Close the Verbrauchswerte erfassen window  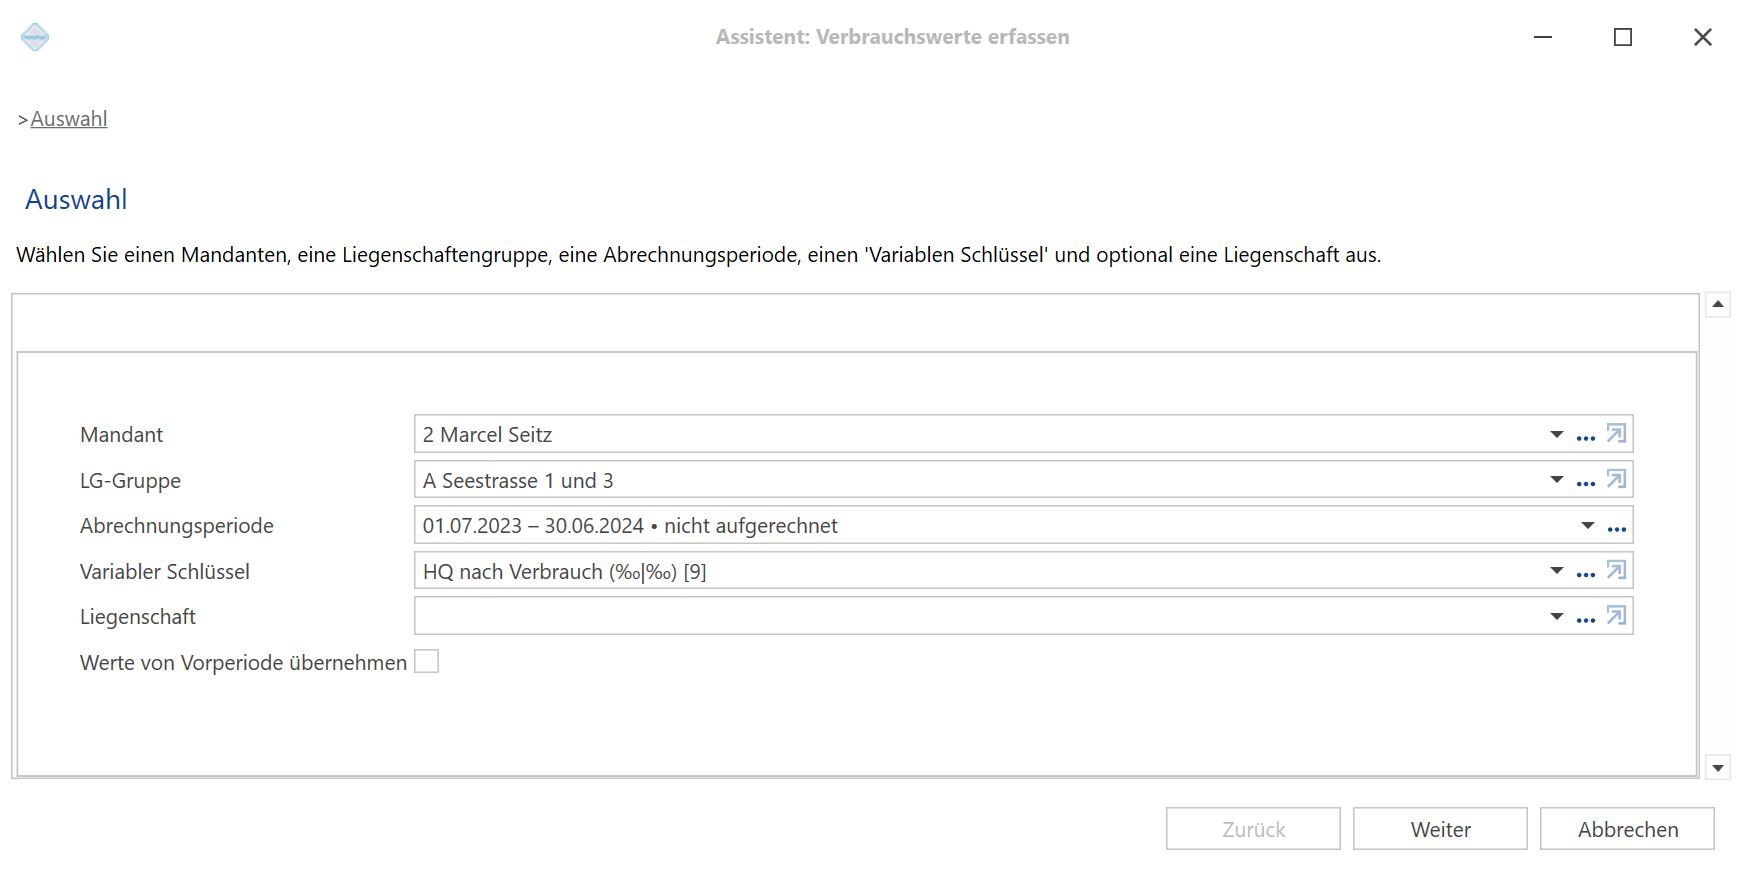click(1703, 37)
